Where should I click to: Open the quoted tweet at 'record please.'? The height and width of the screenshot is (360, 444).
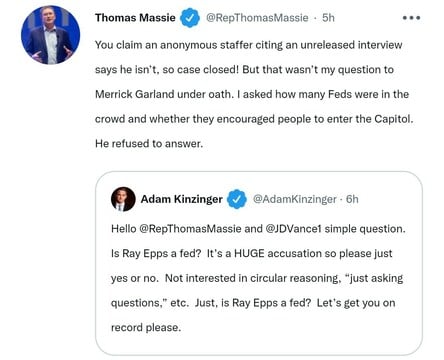[146, 327]
